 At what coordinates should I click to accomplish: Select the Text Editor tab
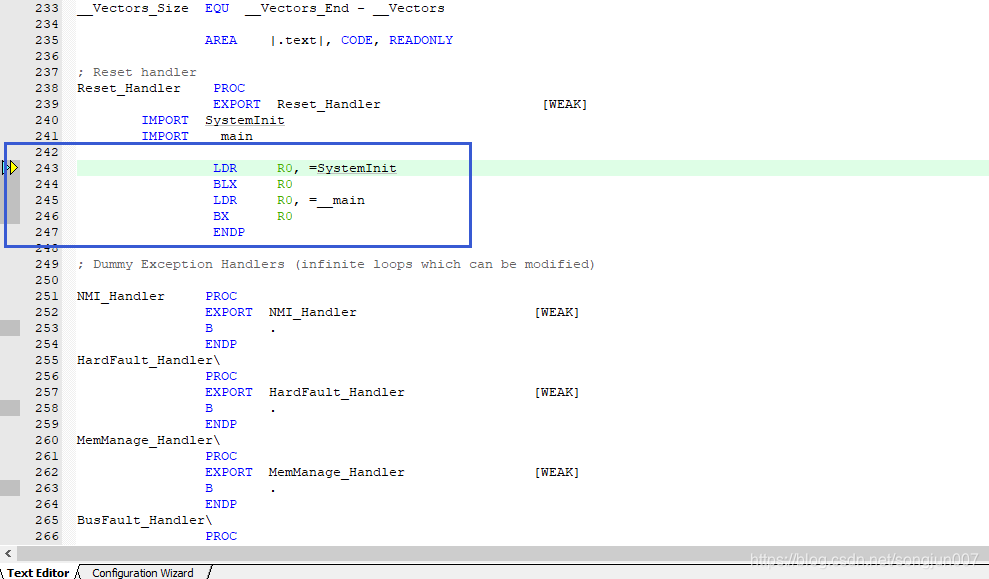[36, 572]
